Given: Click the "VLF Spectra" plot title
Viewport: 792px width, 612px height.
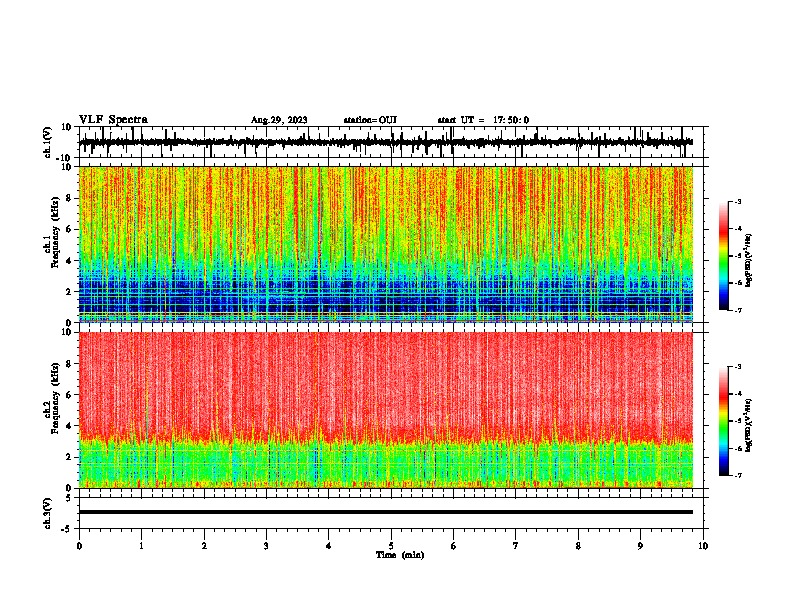Looking at the screenshot, I should click(113, 120).
